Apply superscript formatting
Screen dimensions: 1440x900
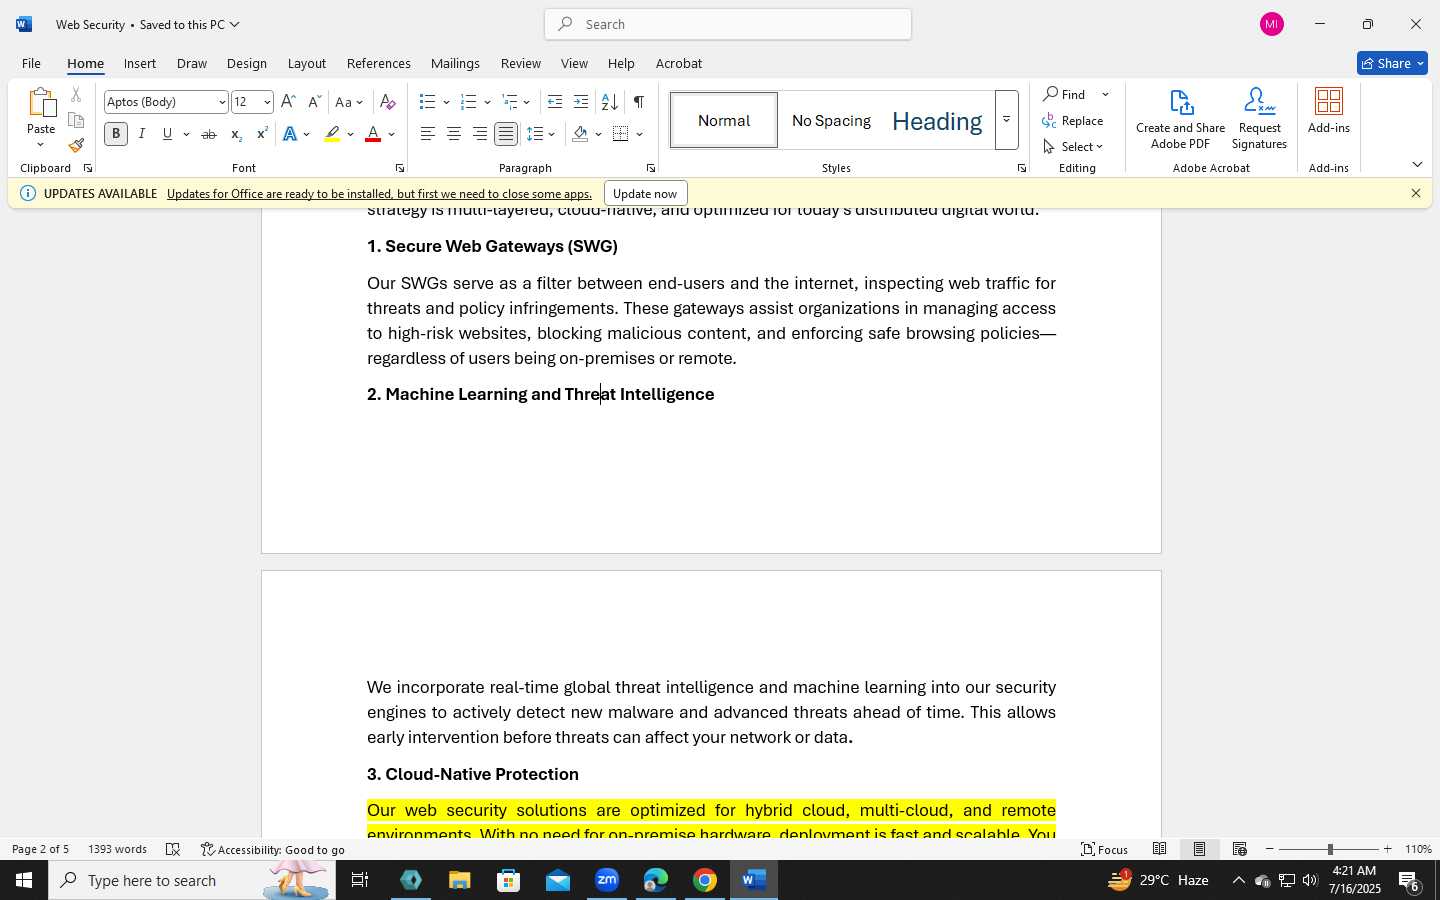[262, 134]
